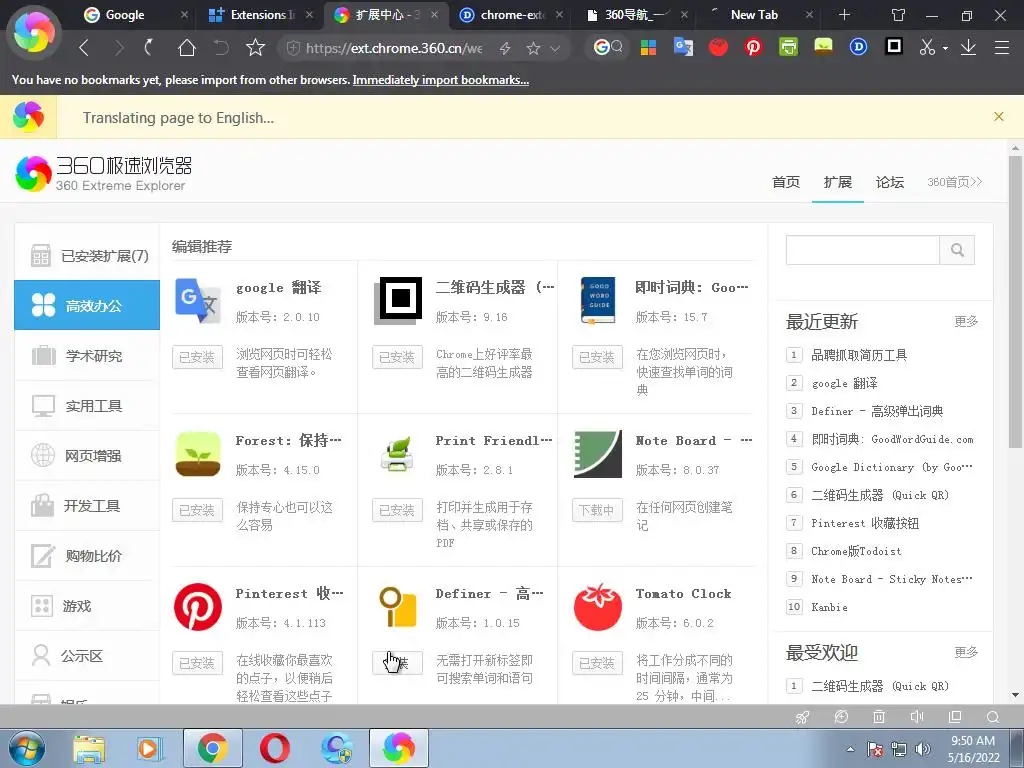
Task: Click the Definer toolbar extension icon
Action: pyautogui.click(x=858, y=47)
